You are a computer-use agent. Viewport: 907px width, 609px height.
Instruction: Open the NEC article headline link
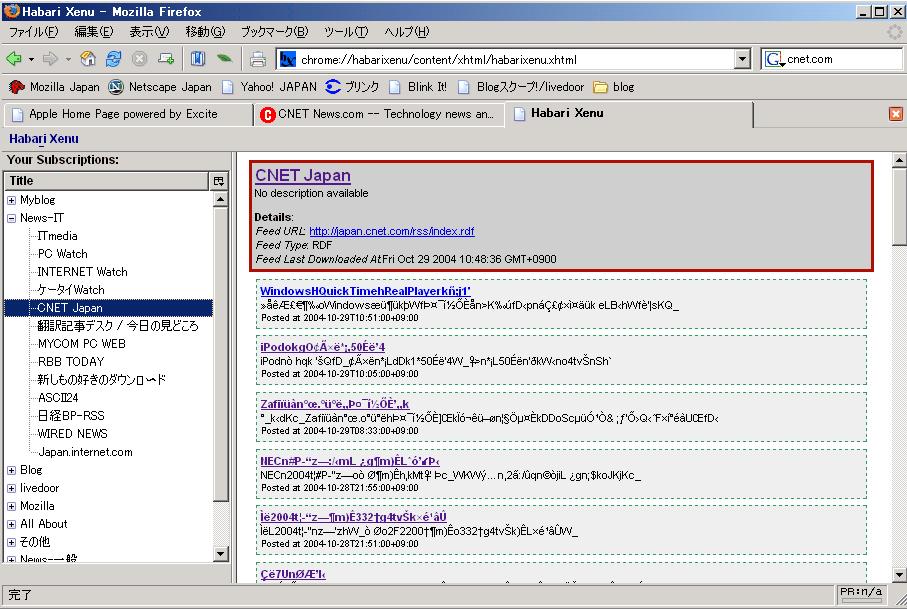(x=349, y=461)
